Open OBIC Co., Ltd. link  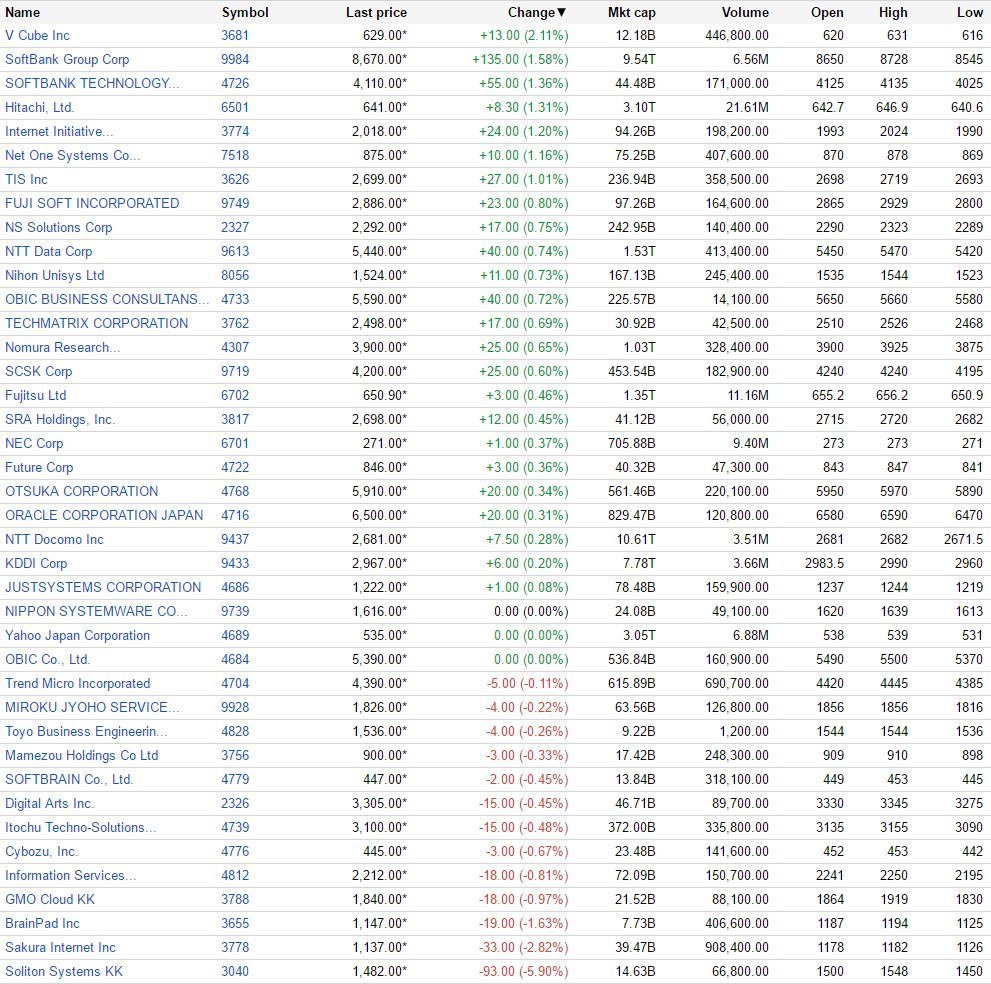tap(47, 660)
